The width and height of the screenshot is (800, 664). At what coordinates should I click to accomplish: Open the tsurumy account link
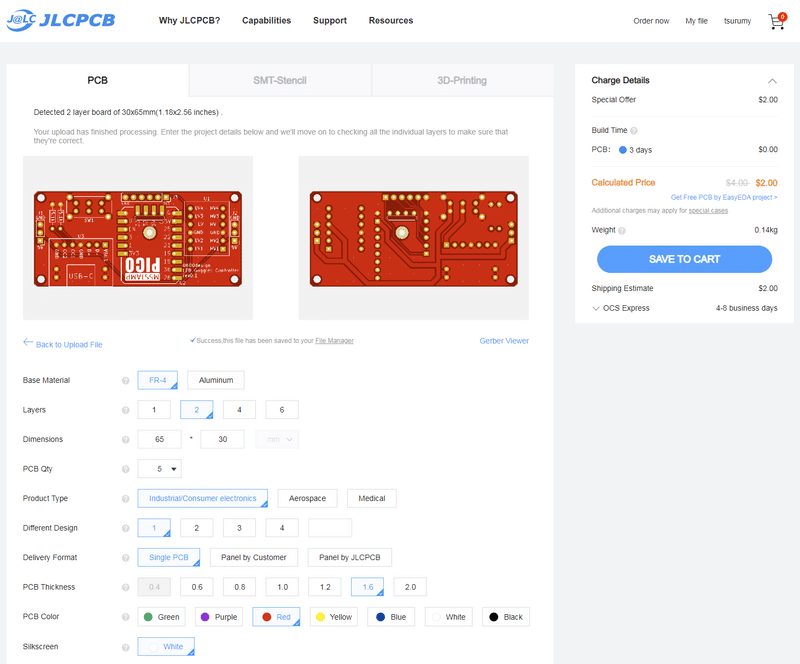[x=737, y=21]
